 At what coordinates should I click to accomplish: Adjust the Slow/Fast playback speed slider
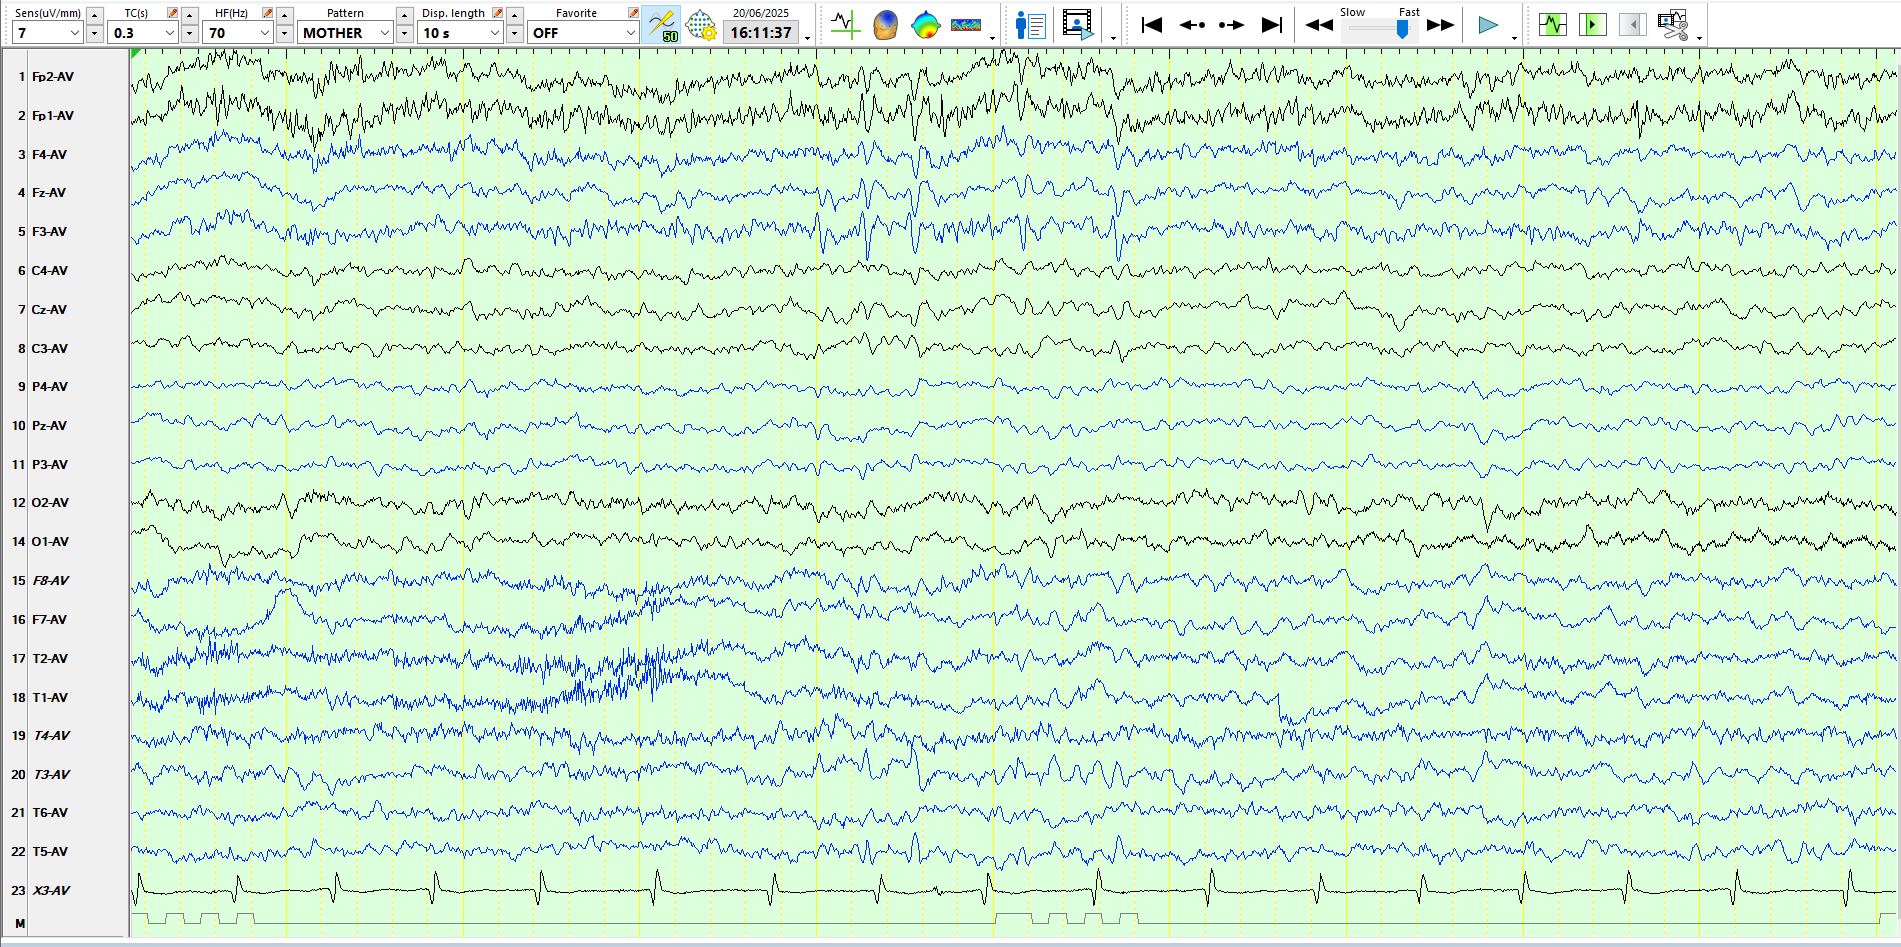(x=1402, y=30)
